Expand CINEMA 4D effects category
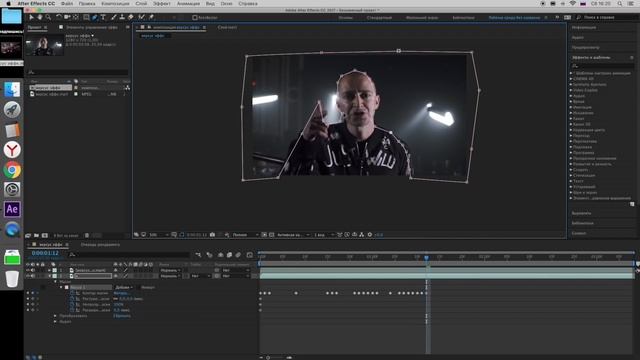 click(571, 79)
